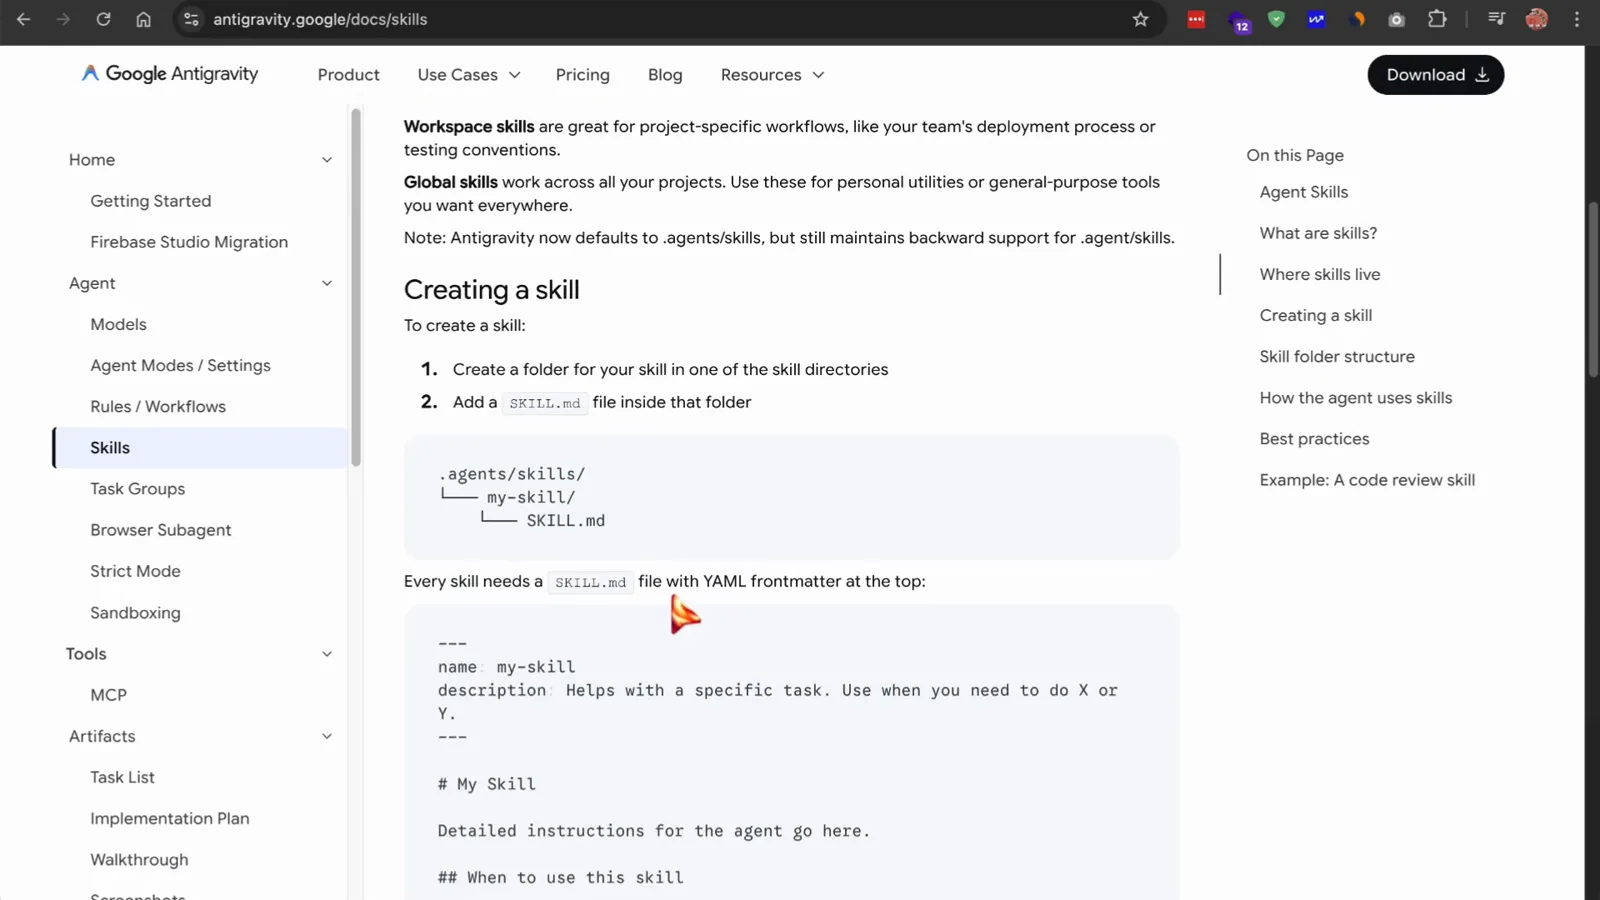Jump to Best practices section

click(1314, 439)
